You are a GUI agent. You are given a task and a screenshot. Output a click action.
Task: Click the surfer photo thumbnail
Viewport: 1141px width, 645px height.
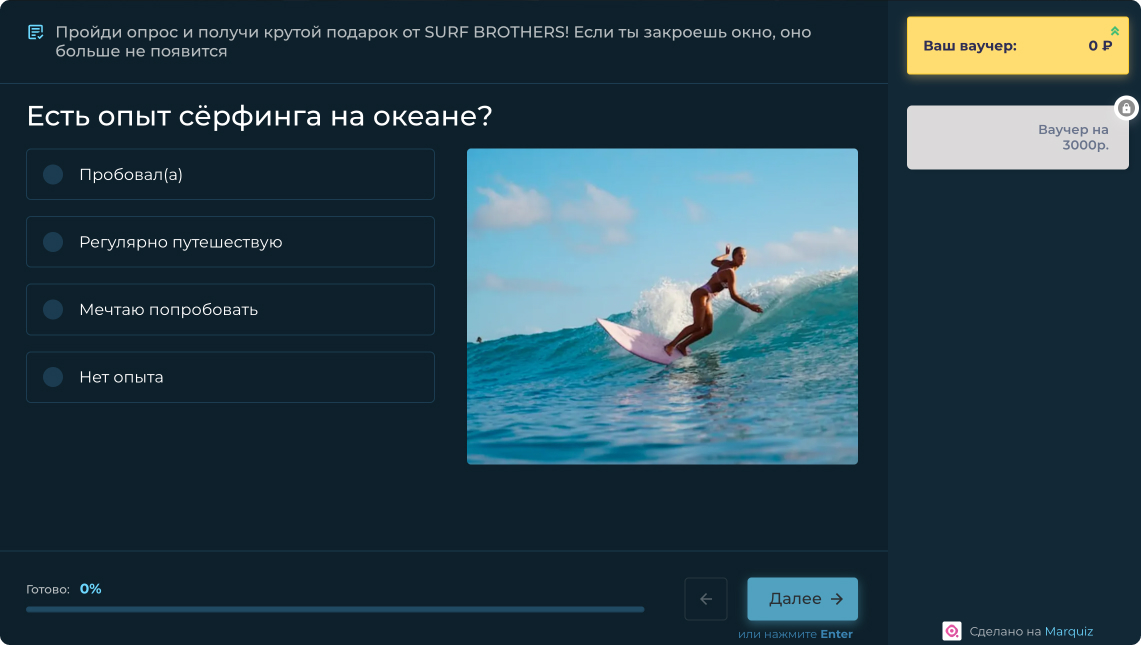point(662,306)
